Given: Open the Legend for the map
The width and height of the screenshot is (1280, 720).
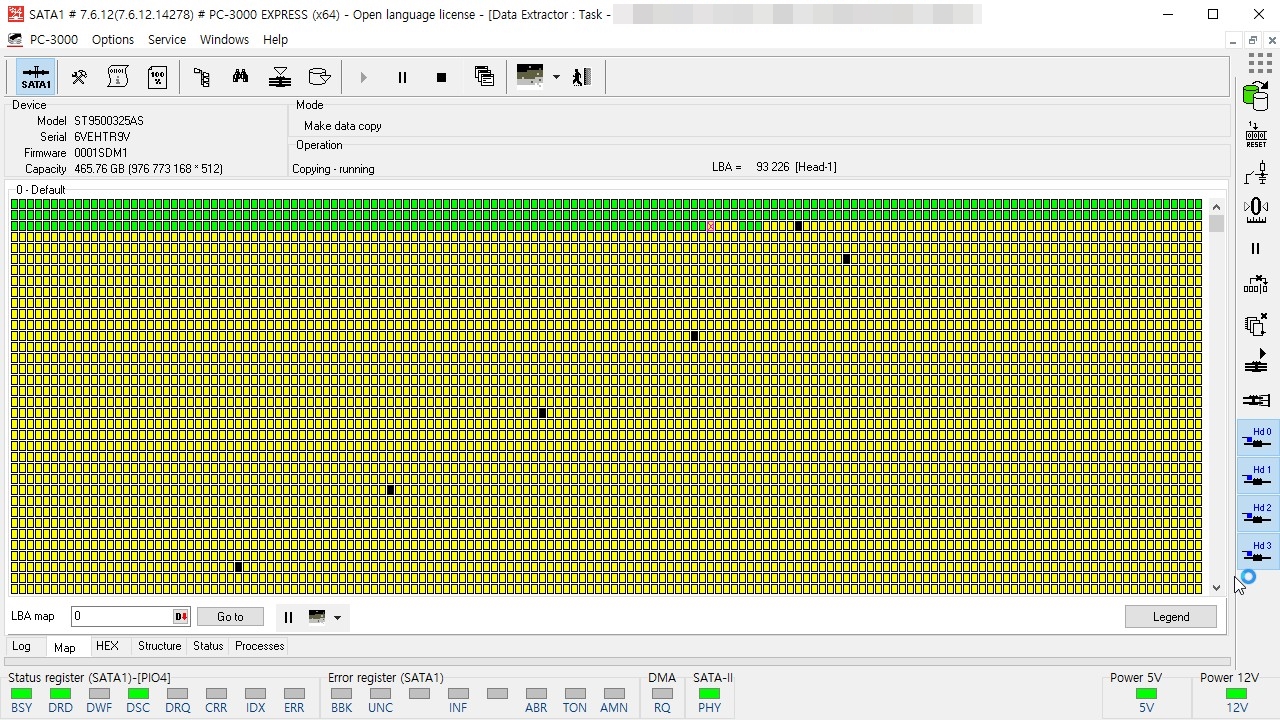Looking at the screenshot, I should pos(1171,617).
